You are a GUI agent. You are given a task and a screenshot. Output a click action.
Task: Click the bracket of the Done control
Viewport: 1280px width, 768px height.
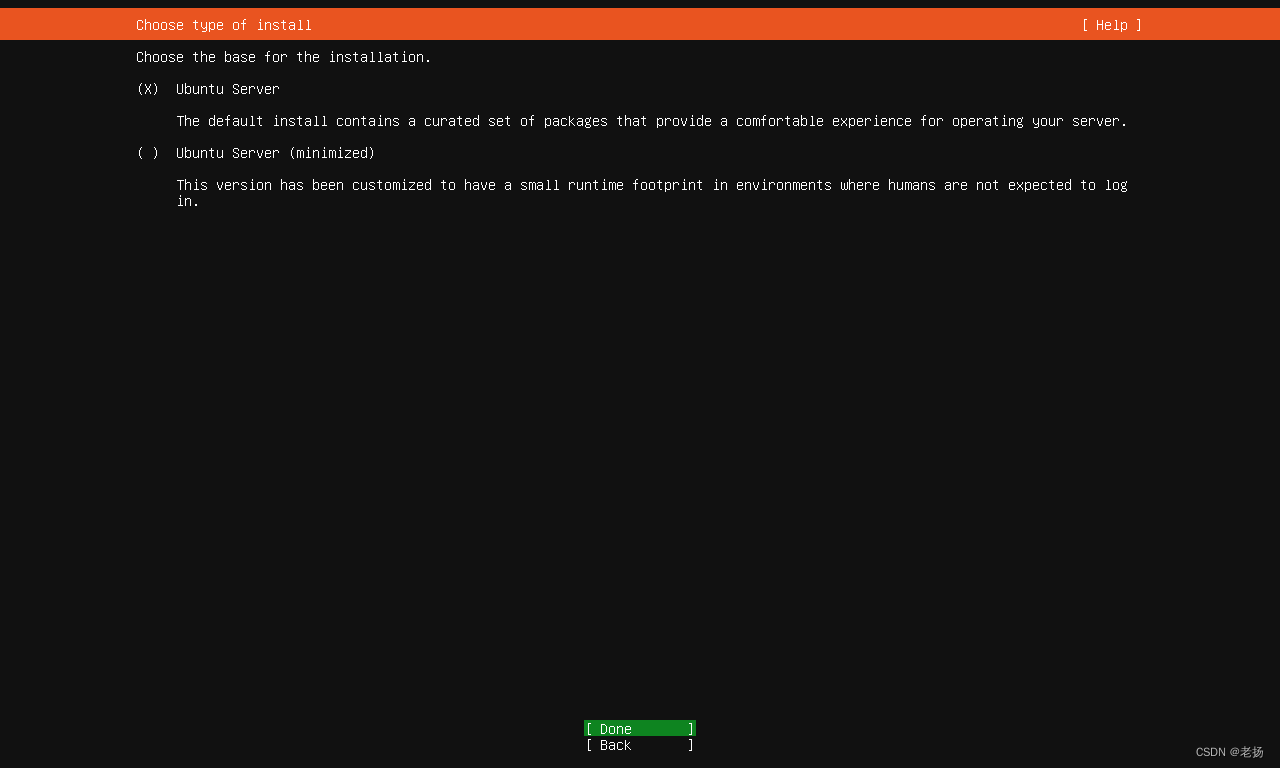[x=588, y=729]
